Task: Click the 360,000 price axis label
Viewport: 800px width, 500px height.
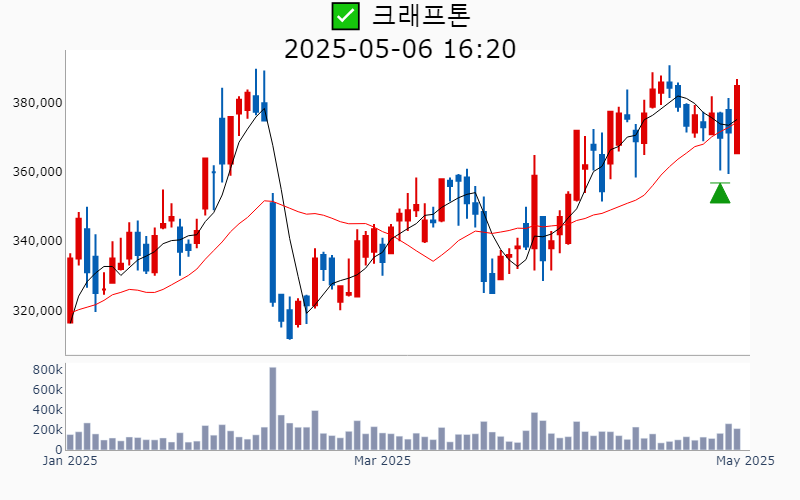Action: 37,172
